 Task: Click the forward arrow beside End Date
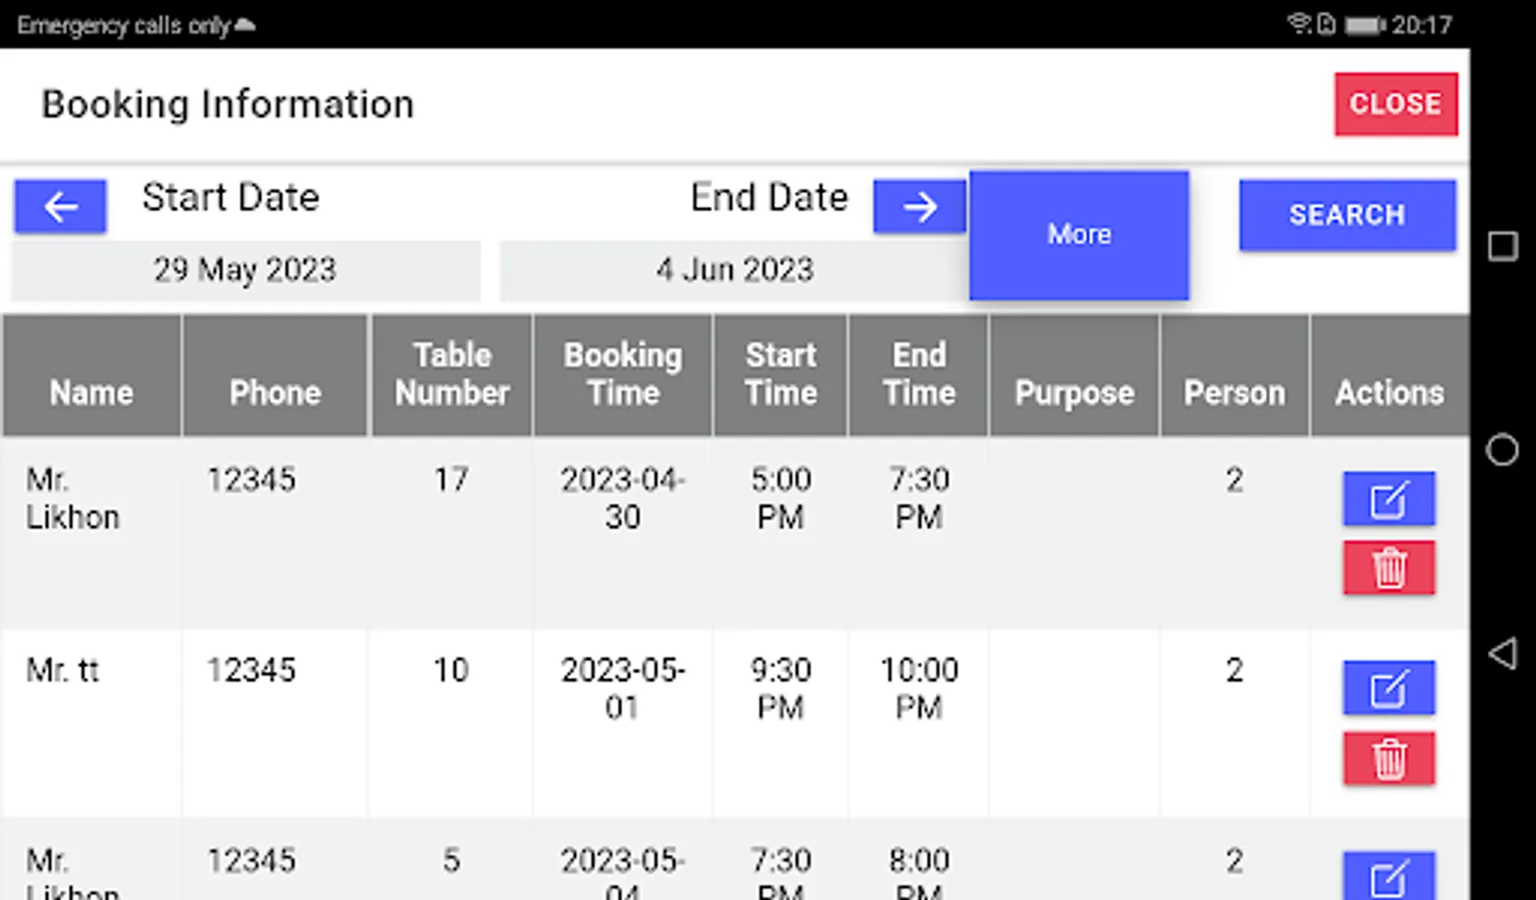click(x=919, y=207)
